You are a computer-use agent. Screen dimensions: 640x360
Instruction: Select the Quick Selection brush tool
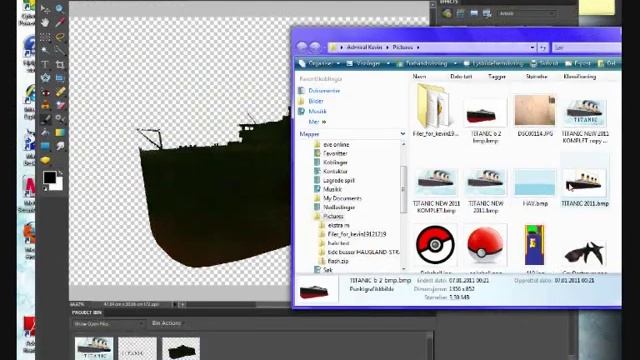pyautogui.click(x=60, y=51)
